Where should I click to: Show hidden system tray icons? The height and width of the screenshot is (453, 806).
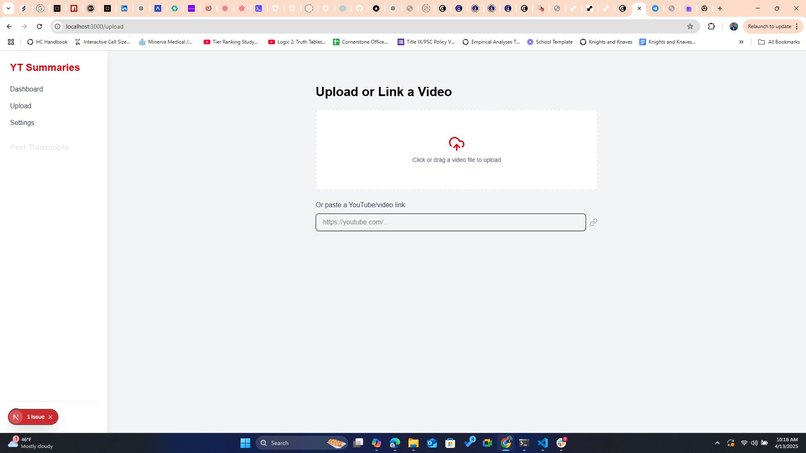(x=717, y=443)
